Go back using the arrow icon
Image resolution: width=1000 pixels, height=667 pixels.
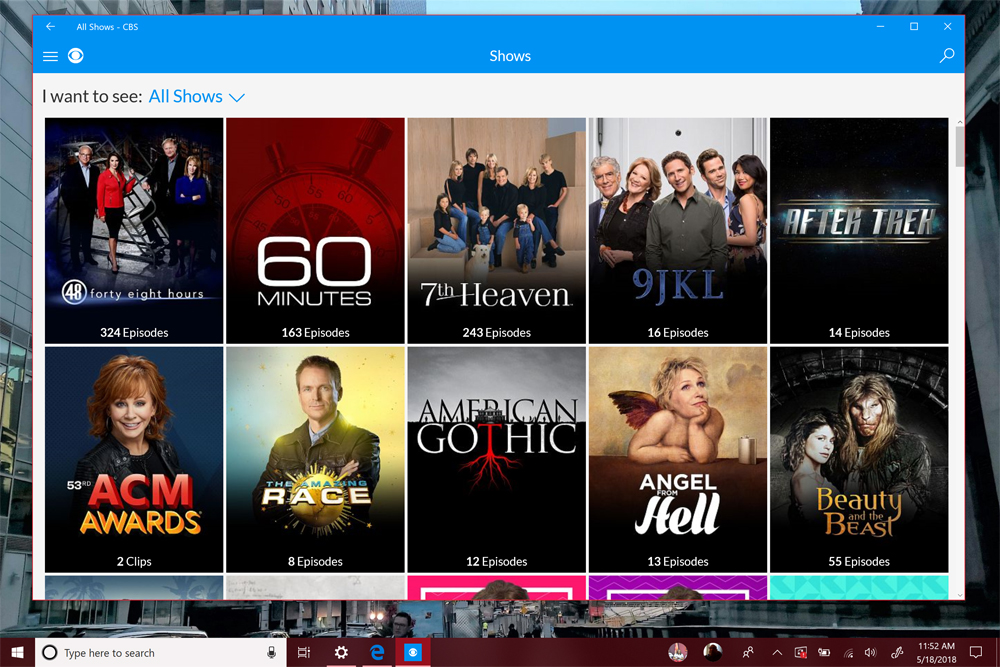click(x=50, y=27)
